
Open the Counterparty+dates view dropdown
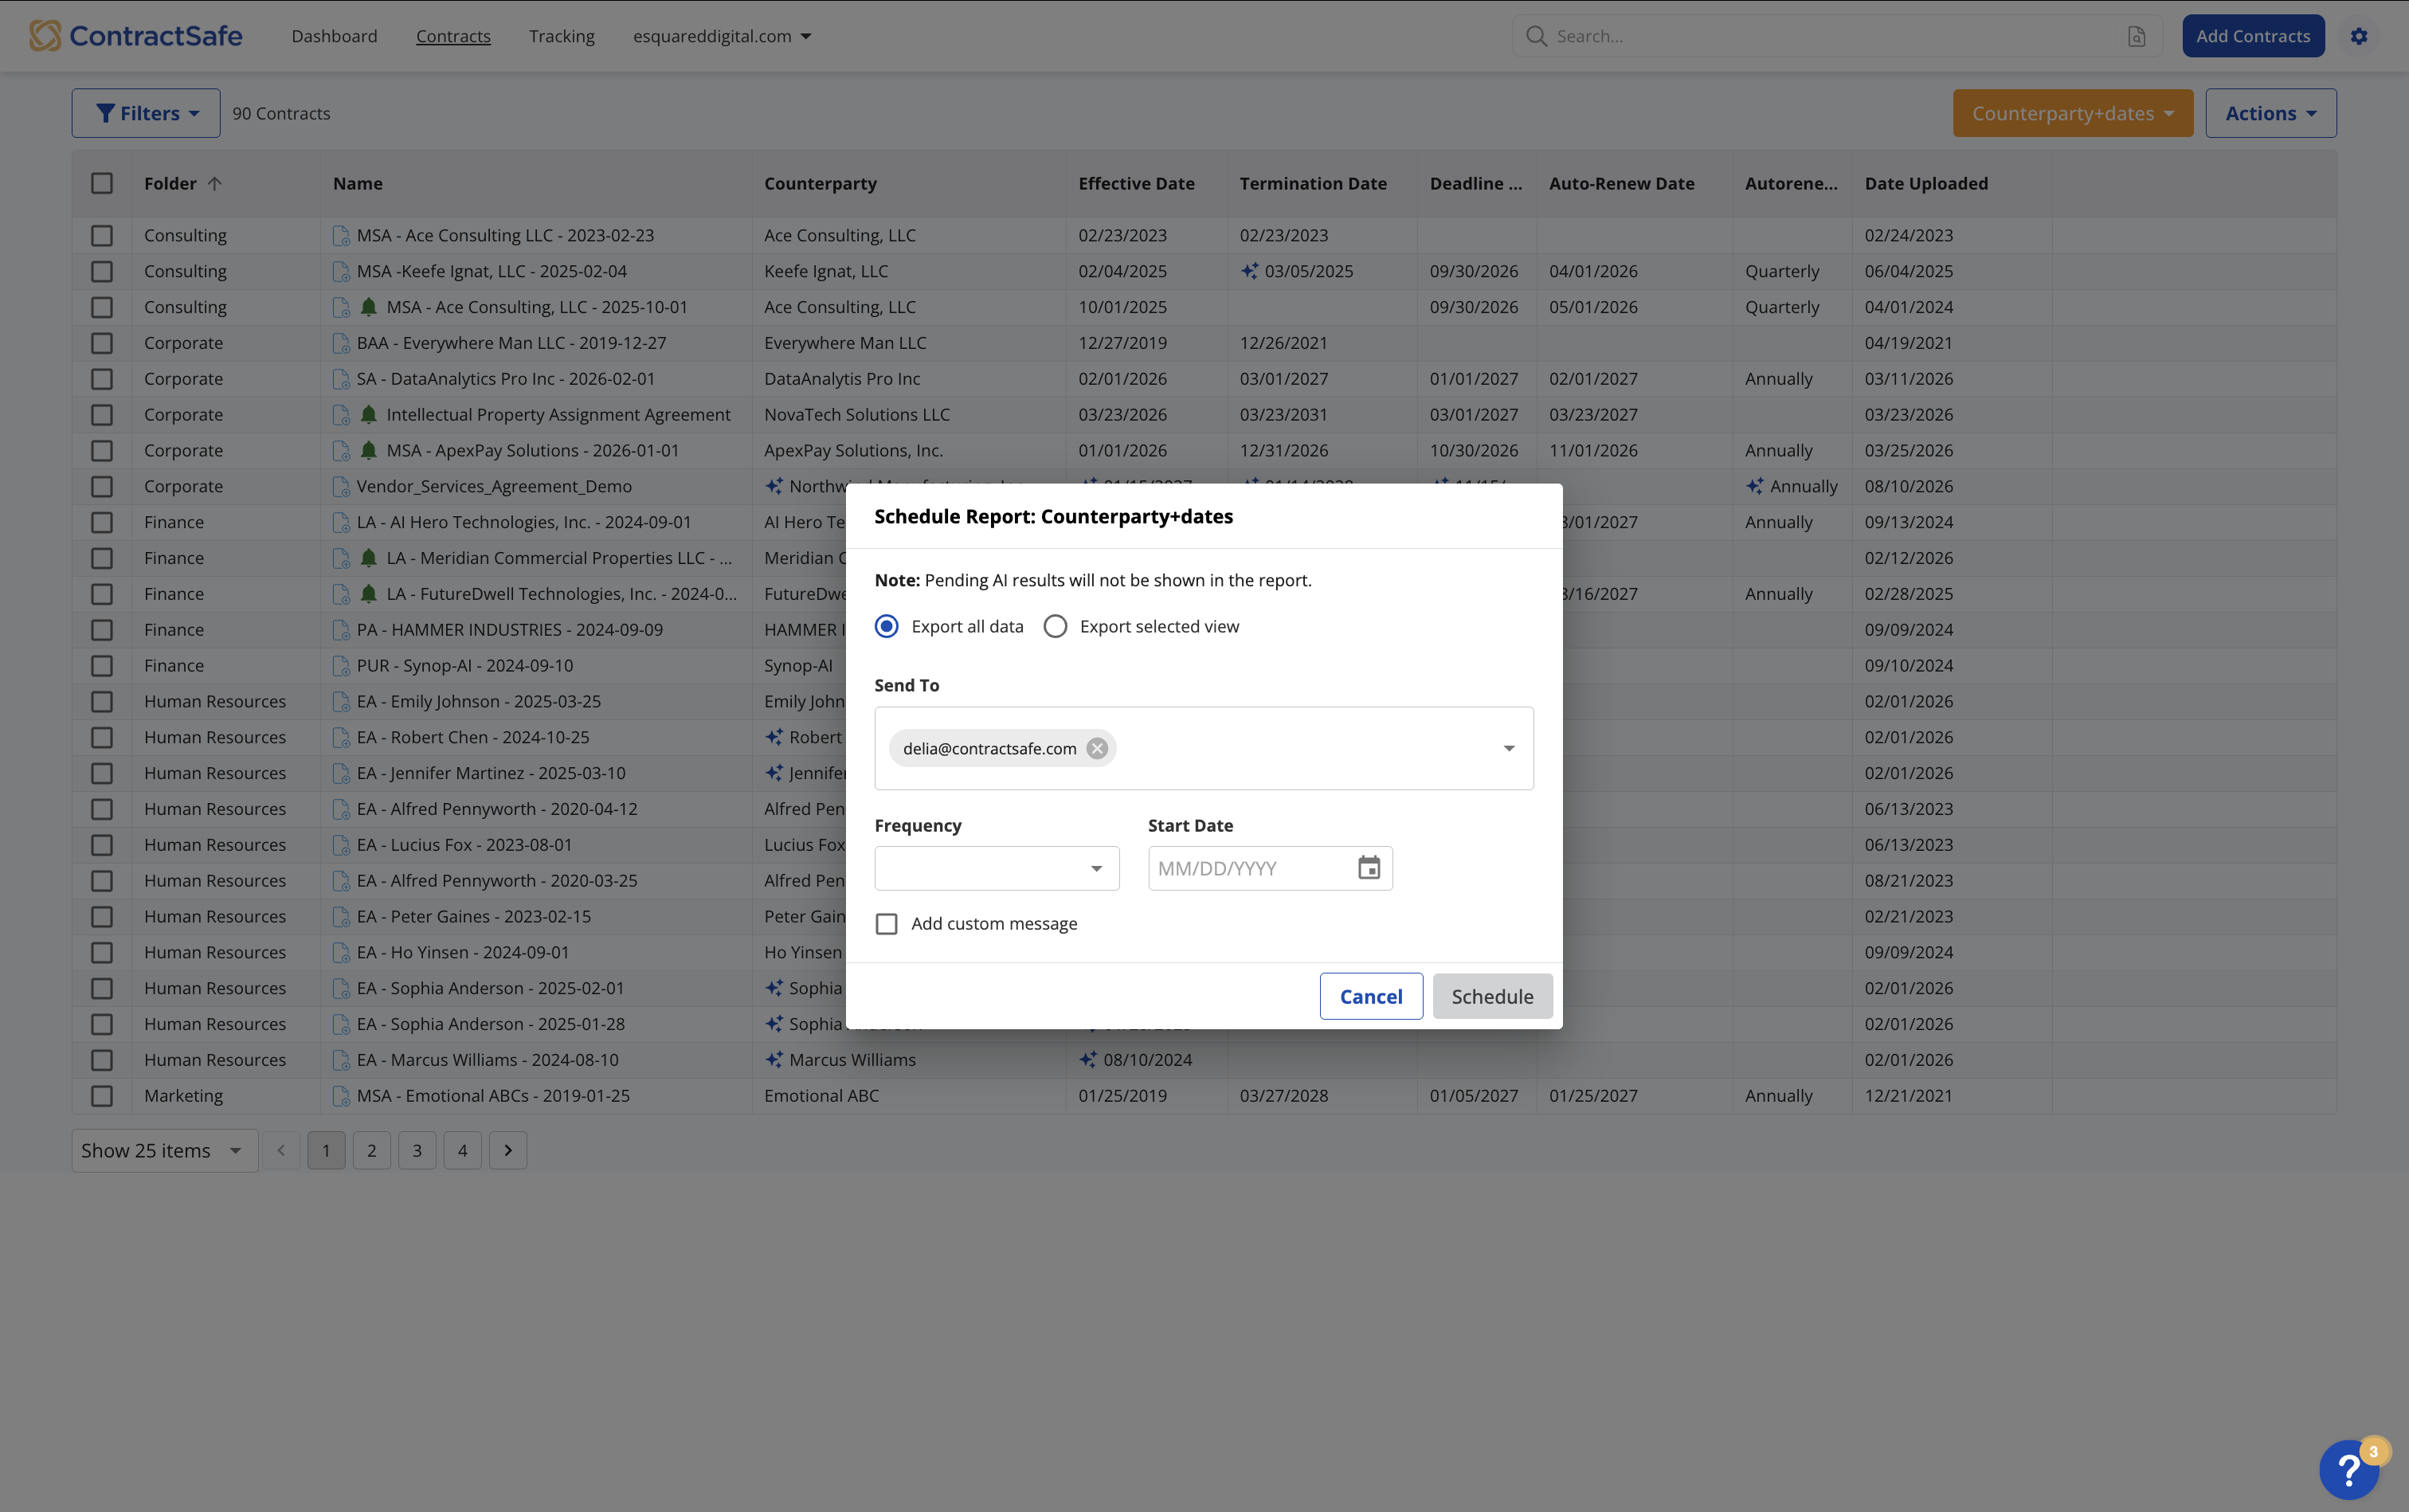pos(2073,113)
